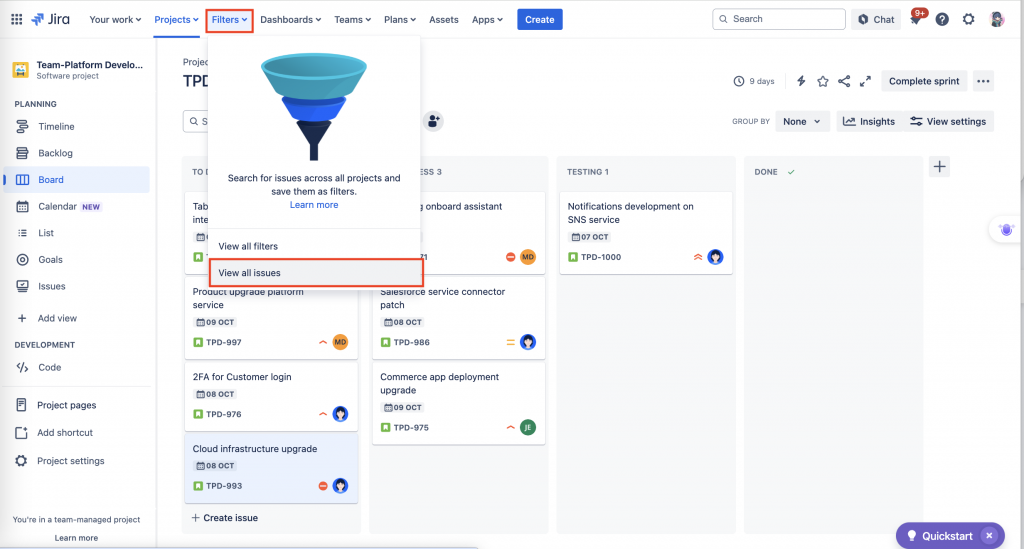Click the JE assignee avatar on TPD-975

coord(528,428)
